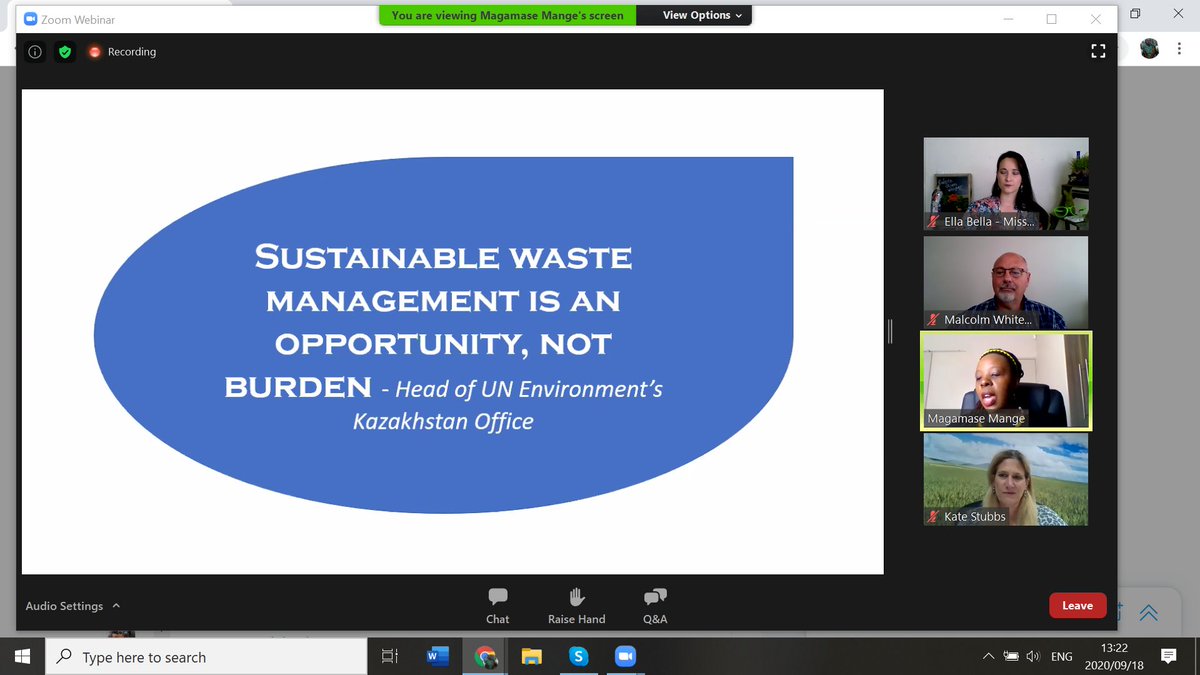Screen dimensions: 1200x675
Task: Click the Zoom Webinar logo icon
Action: tap(30, 19)
